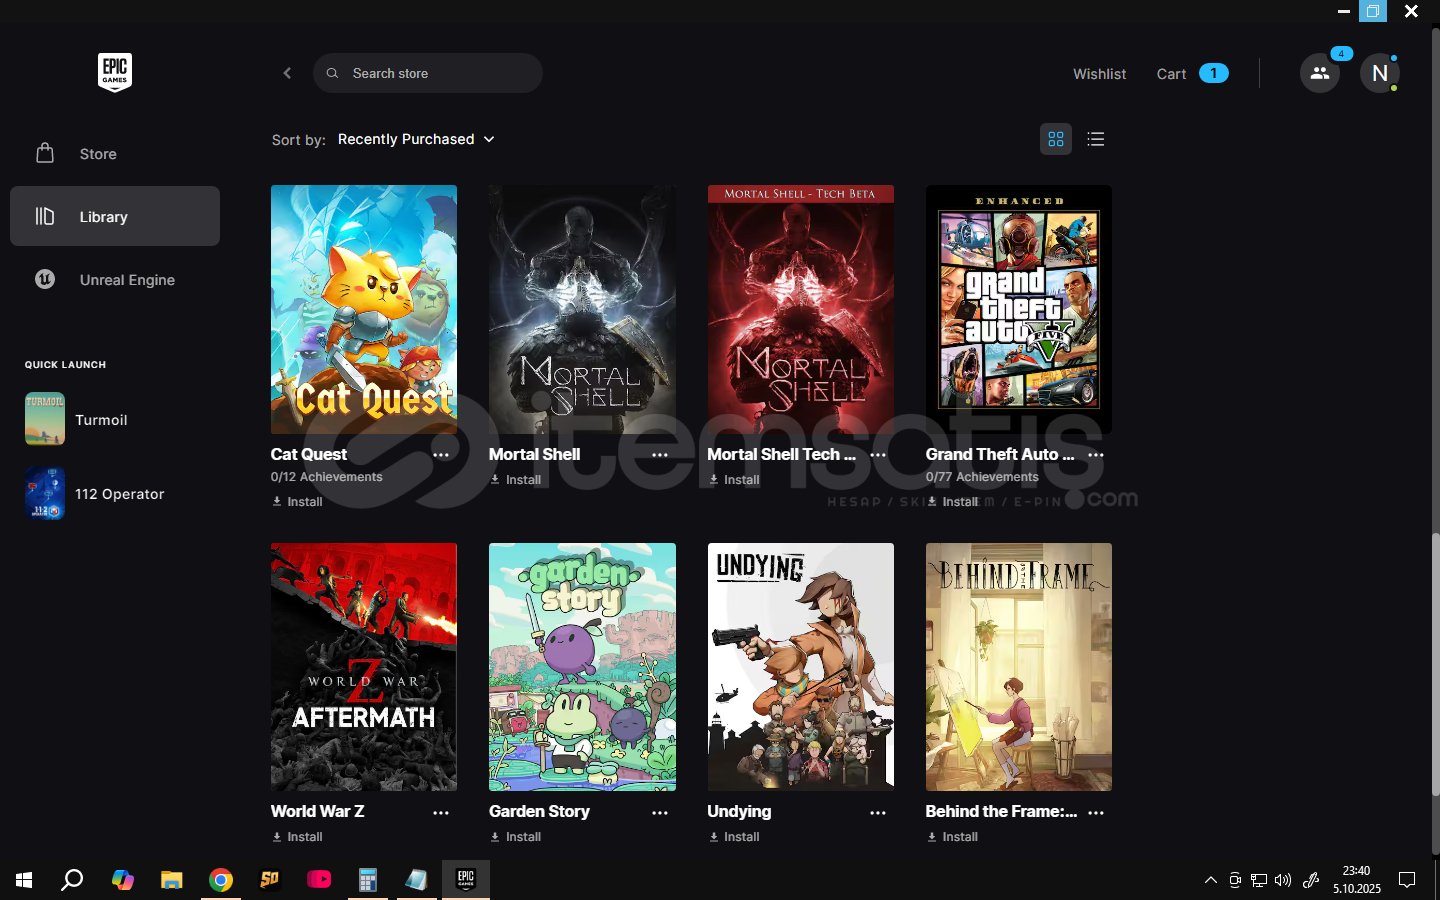The image size is (1440, 900).
Task: Switch library to list view
Action: [x=1096, y=139]
